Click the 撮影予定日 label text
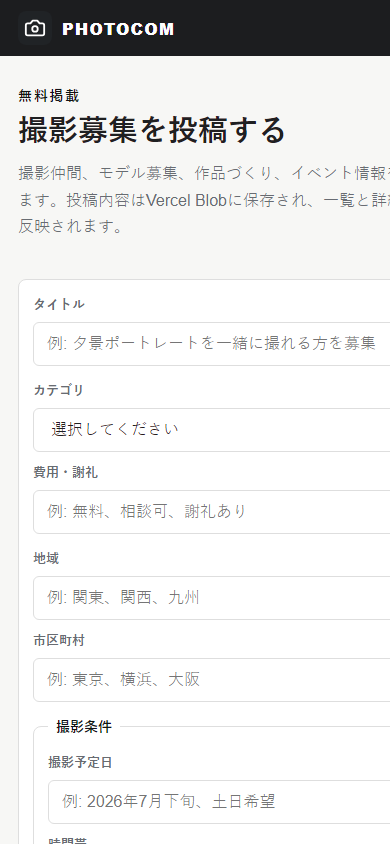Screen dimensions: 390x844 coord(80,762)
